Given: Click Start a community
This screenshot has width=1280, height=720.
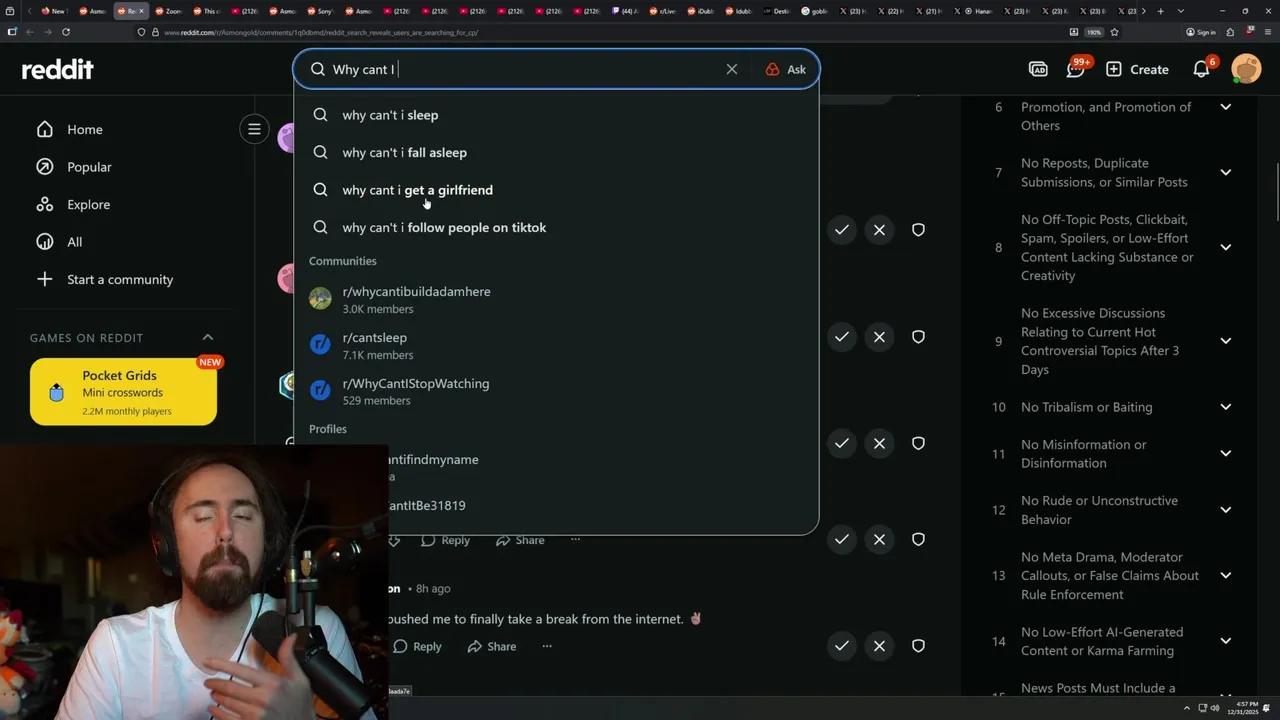Looking at the screenshot, I should [x=105, y=279].
